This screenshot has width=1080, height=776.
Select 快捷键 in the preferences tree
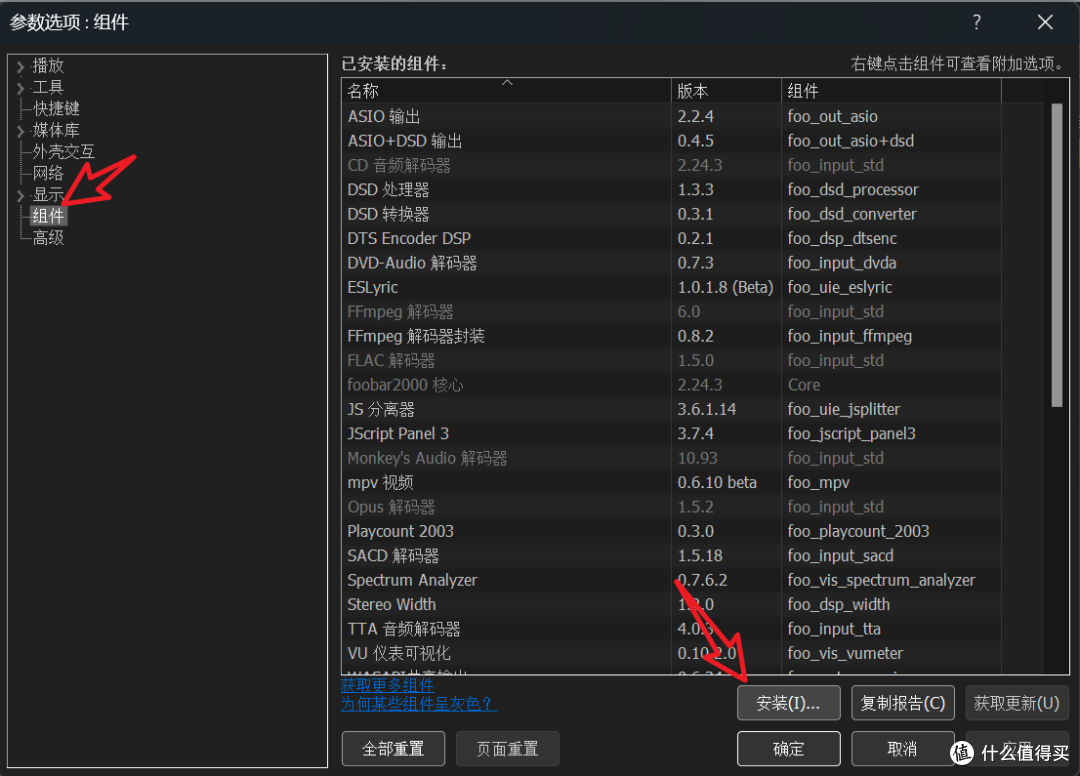(56, 109)
